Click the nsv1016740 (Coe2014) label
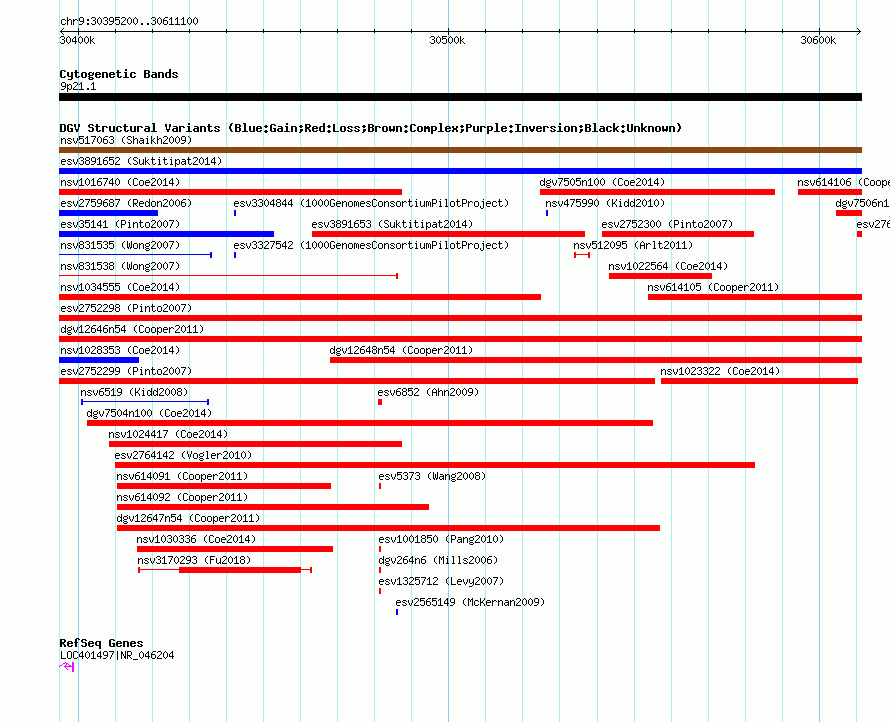This screenshot has height=722, width=890. tap(120, 182)
